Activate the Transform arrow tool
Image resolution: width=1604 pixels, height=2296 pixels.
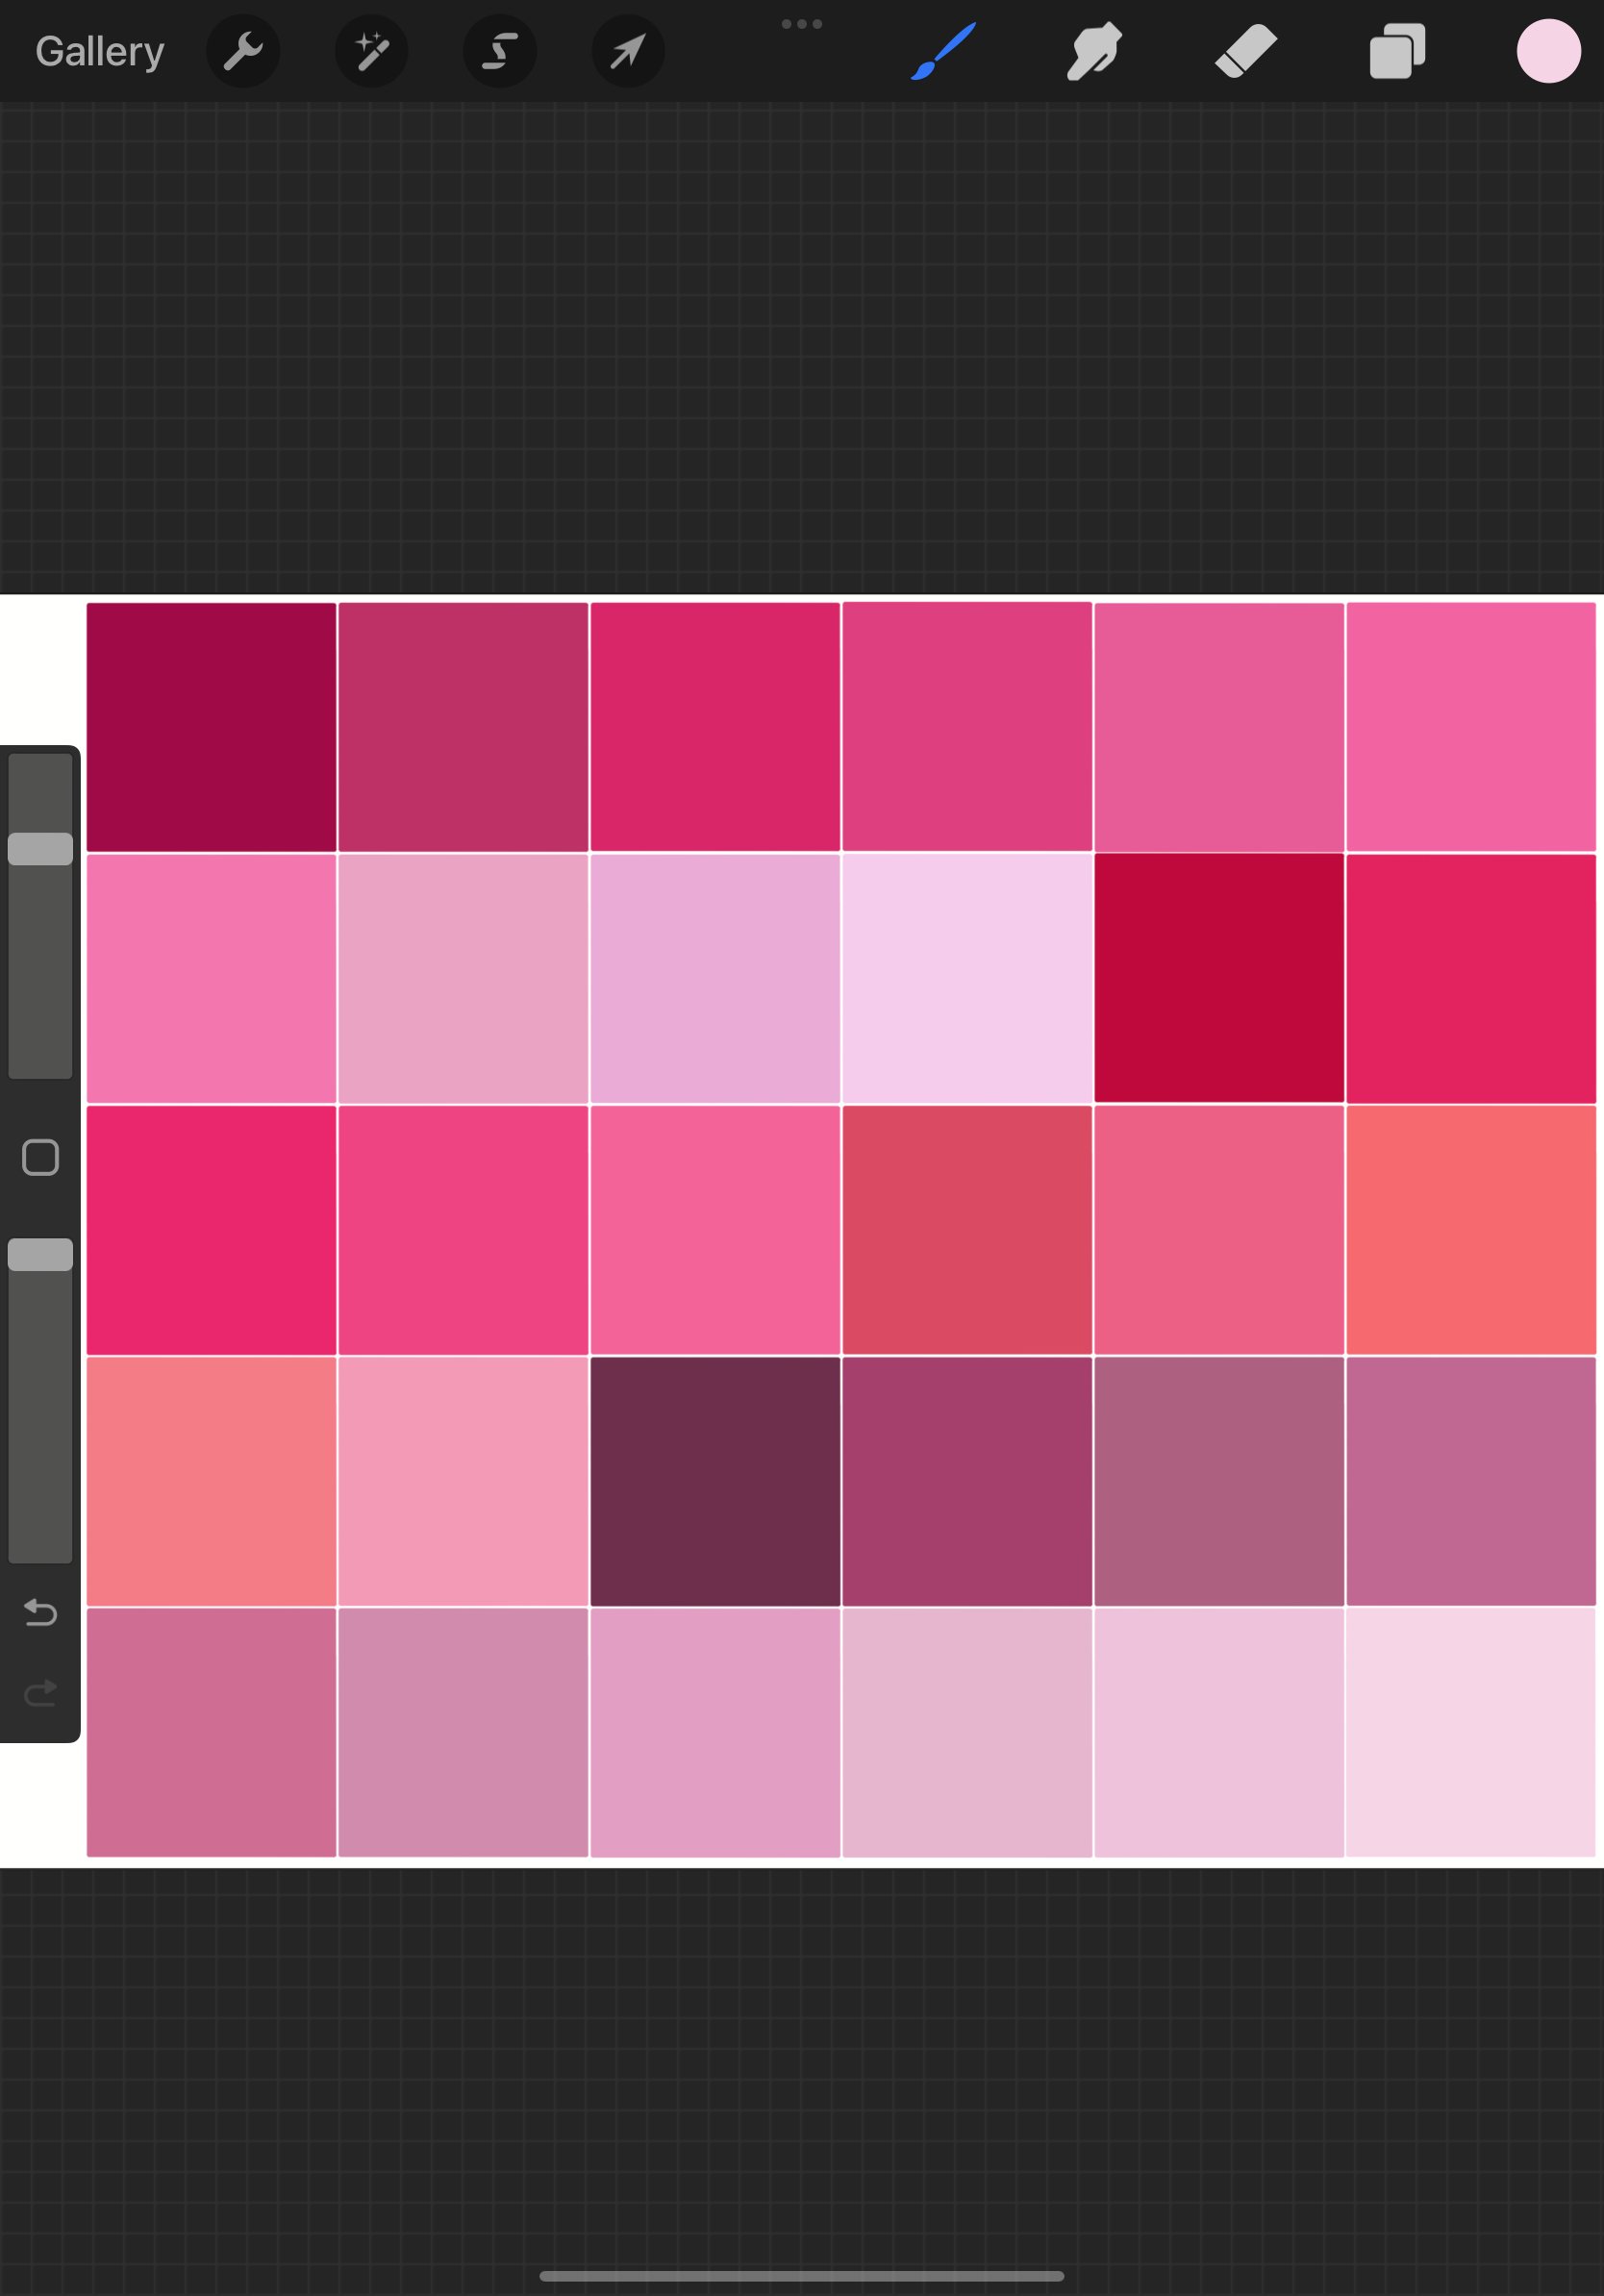pos(627,51)
